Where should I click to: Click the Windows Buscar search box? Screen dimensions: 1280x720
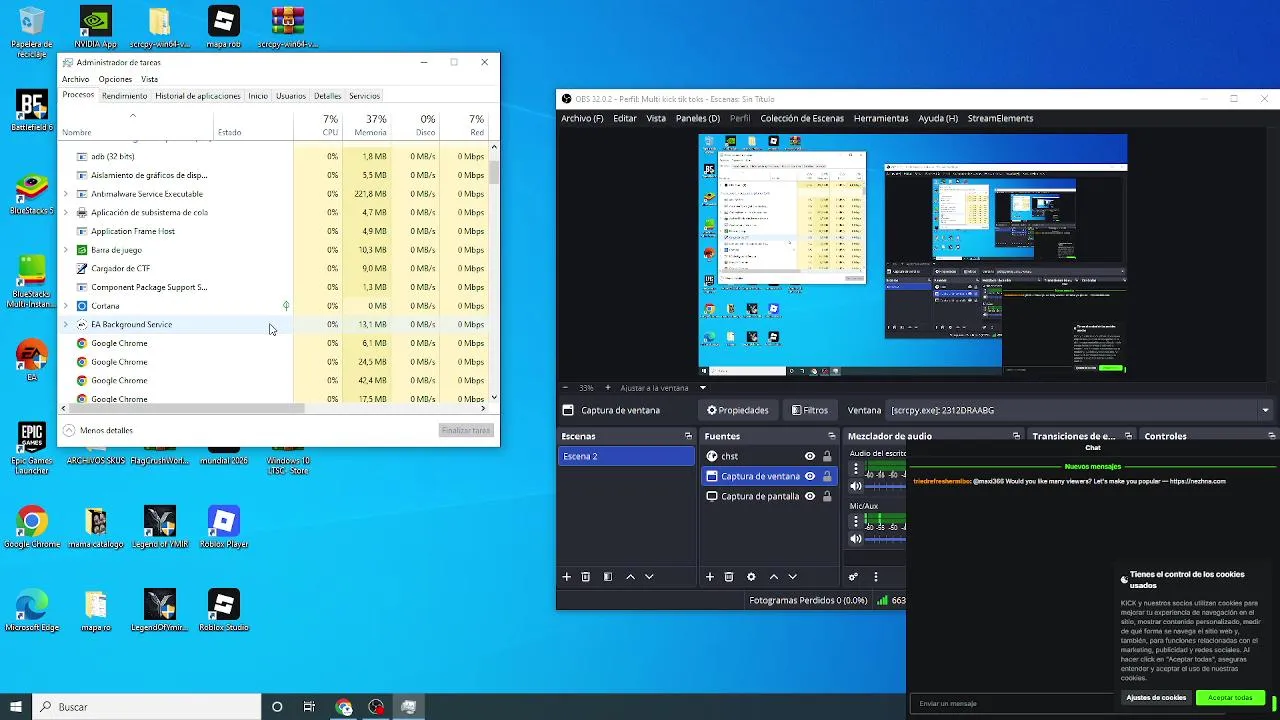pos(146,707)
